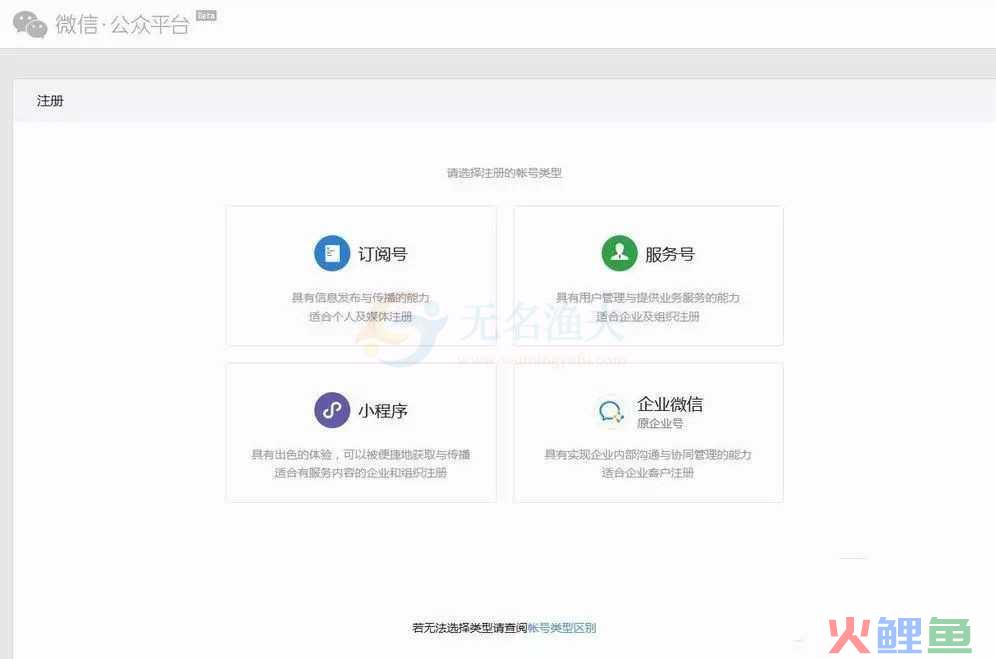Choose the 小程序 account type title
This screenshot has height=659, width=996.
pyautogui.click(x=382, y=411)
